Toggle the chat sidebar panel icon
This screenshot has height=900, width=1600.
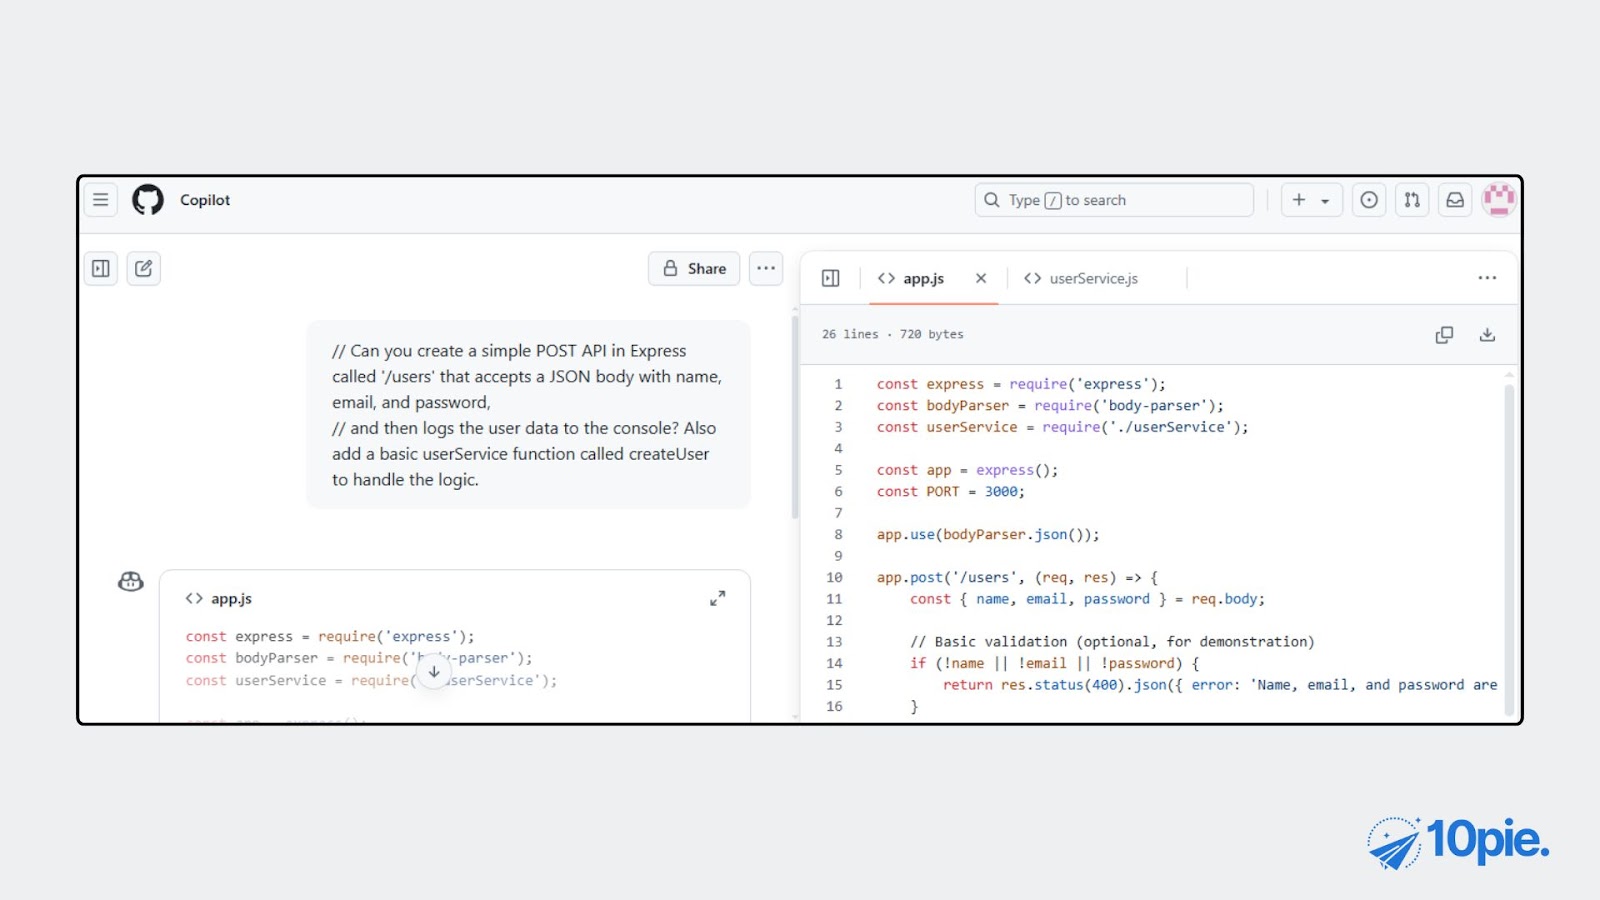[x=101, y=268]
